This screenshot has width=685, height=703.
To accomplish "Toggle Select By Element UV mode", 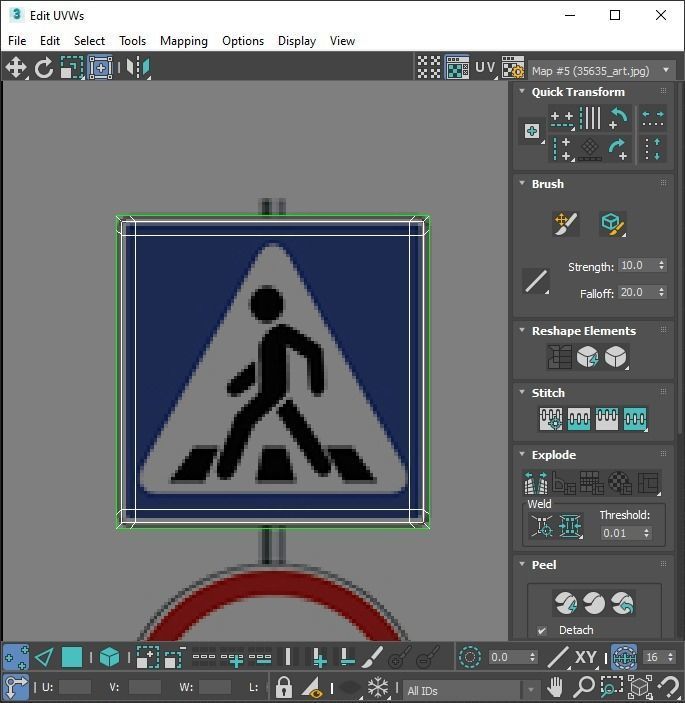I will click(109, 658).
